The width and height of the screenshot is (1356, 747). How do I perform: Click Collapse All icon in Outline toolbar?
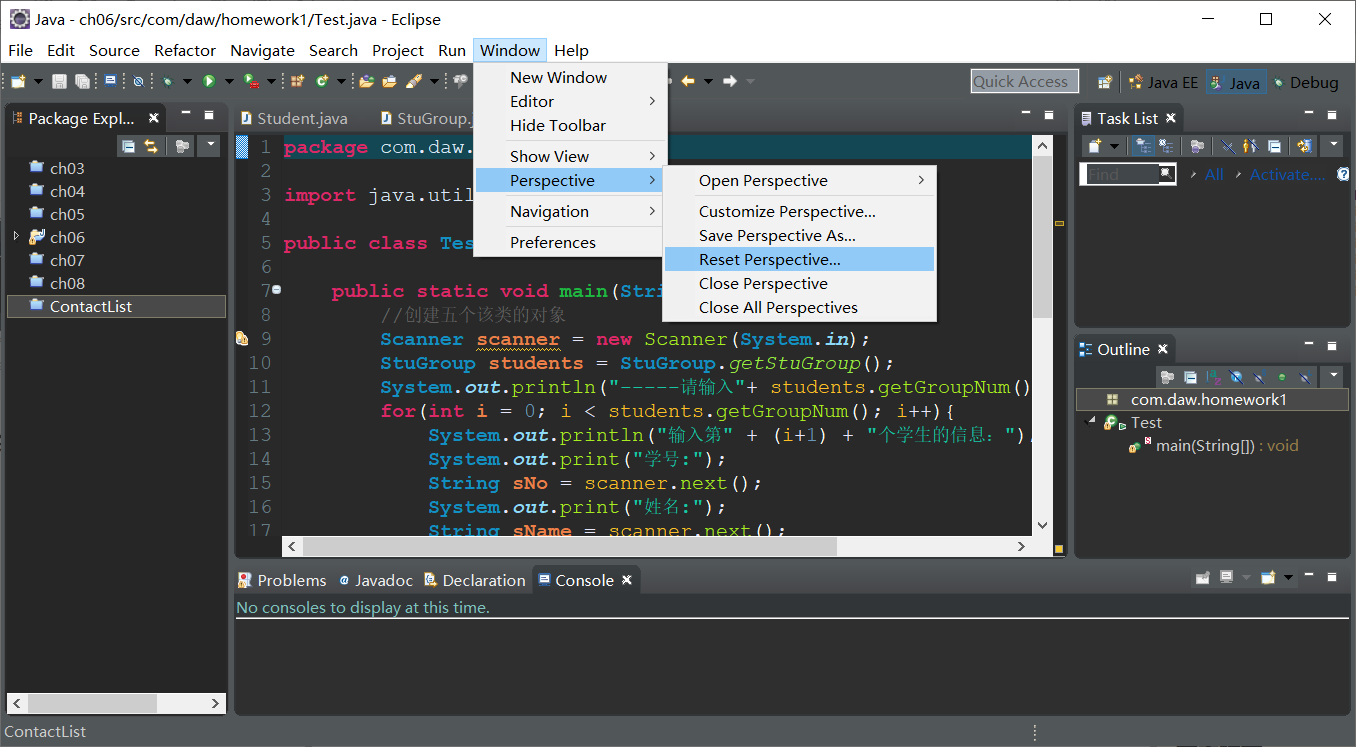[x=1191, y=377]
